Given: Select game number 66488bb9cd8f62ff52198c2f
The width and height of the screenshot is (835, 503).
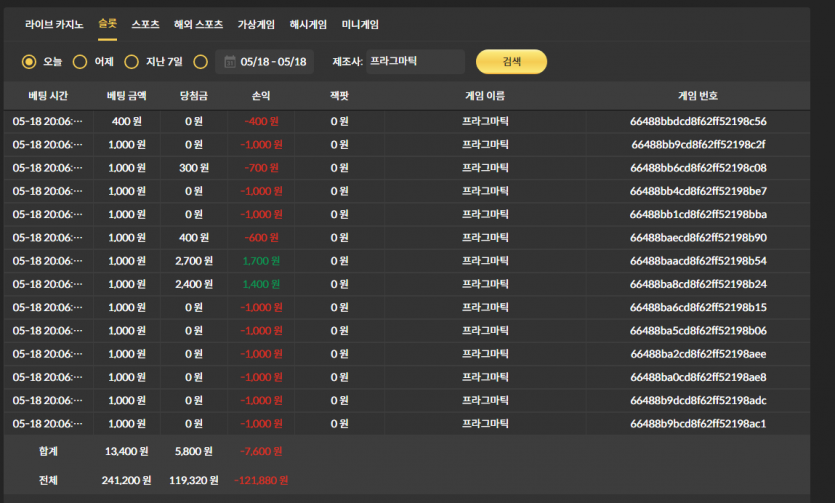Looking at the screenshot, I should (x=698, y=145).
